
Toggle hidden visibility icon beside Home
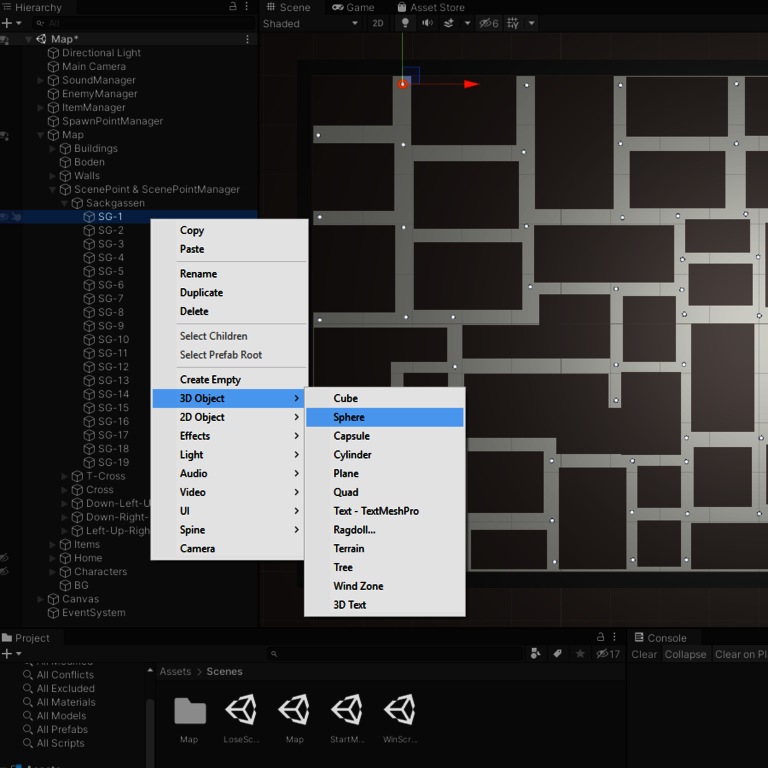point(4,557)
